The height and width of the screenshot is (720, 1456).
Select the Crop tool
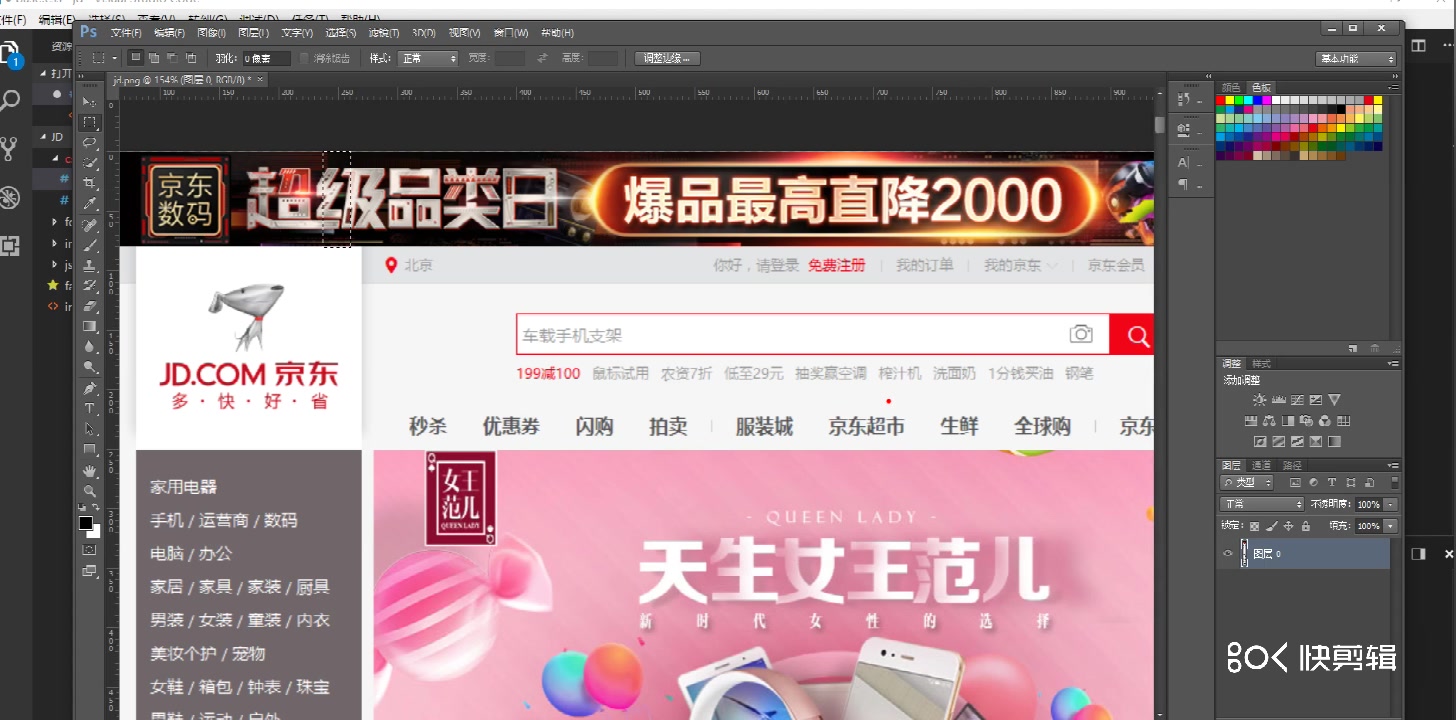coord(90,184)
